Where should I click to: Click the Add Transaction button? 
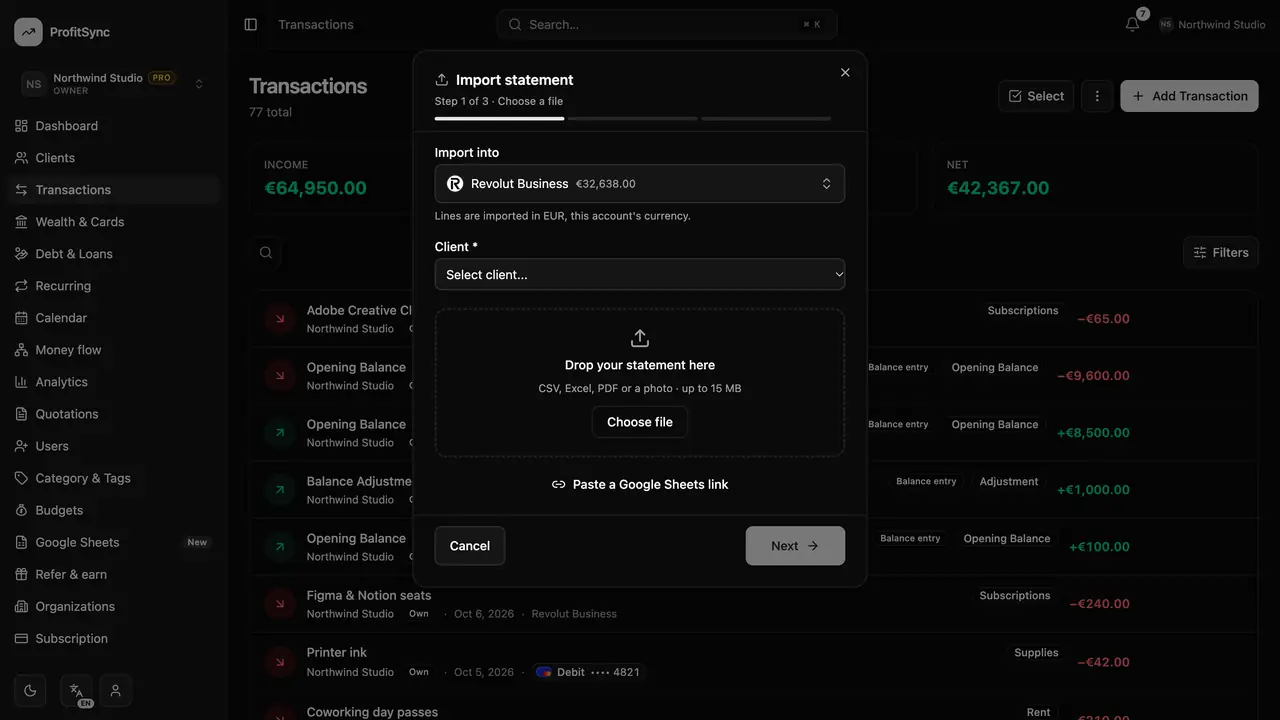point(1189,96)
